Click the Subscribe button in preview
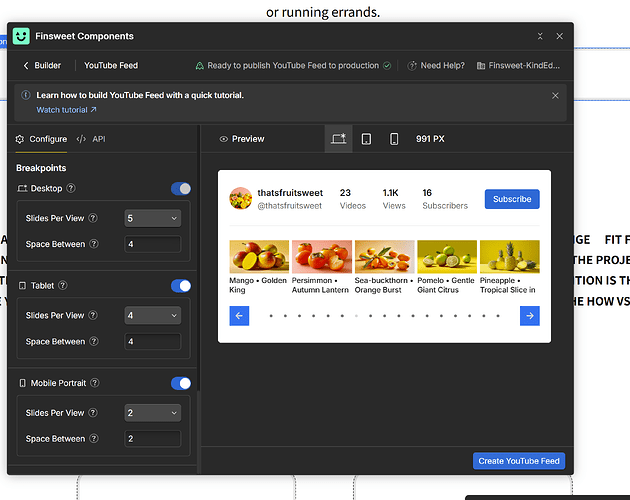 [x=512, y=199]
